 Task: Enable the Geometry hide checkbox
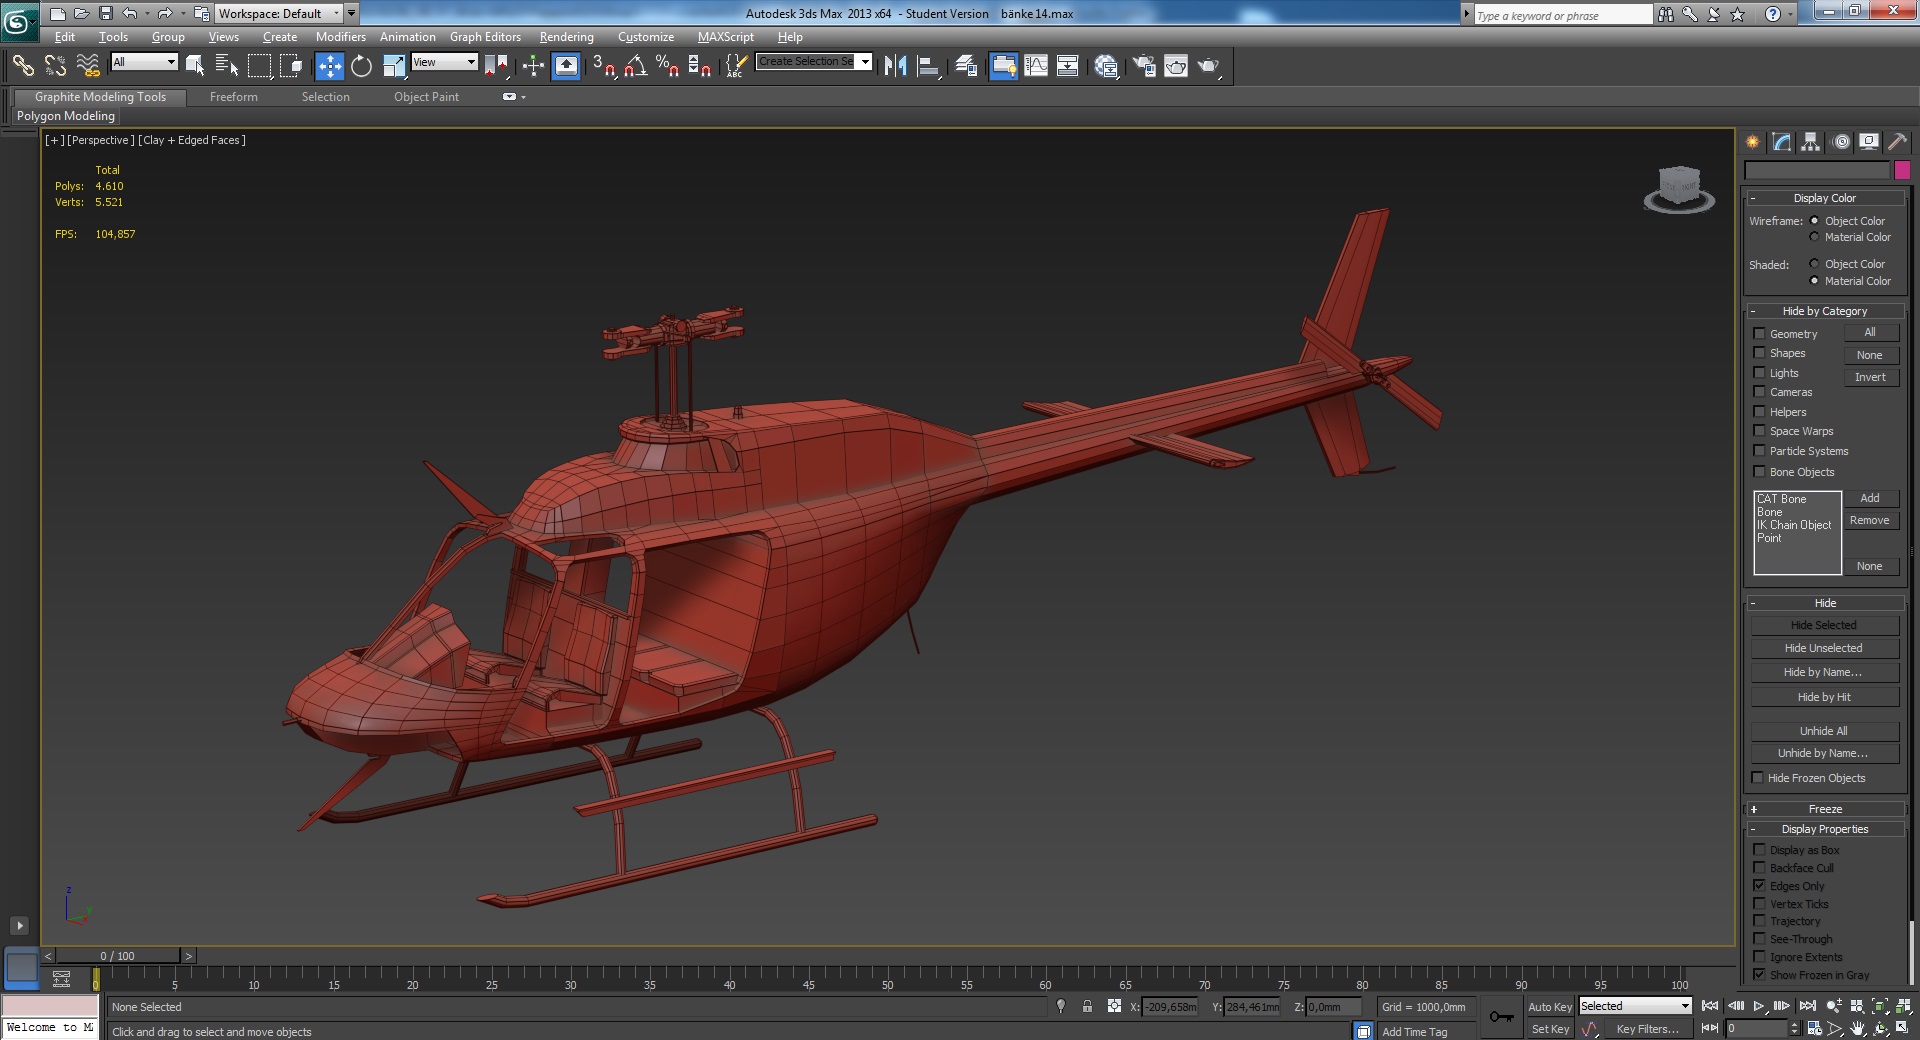1759,334
